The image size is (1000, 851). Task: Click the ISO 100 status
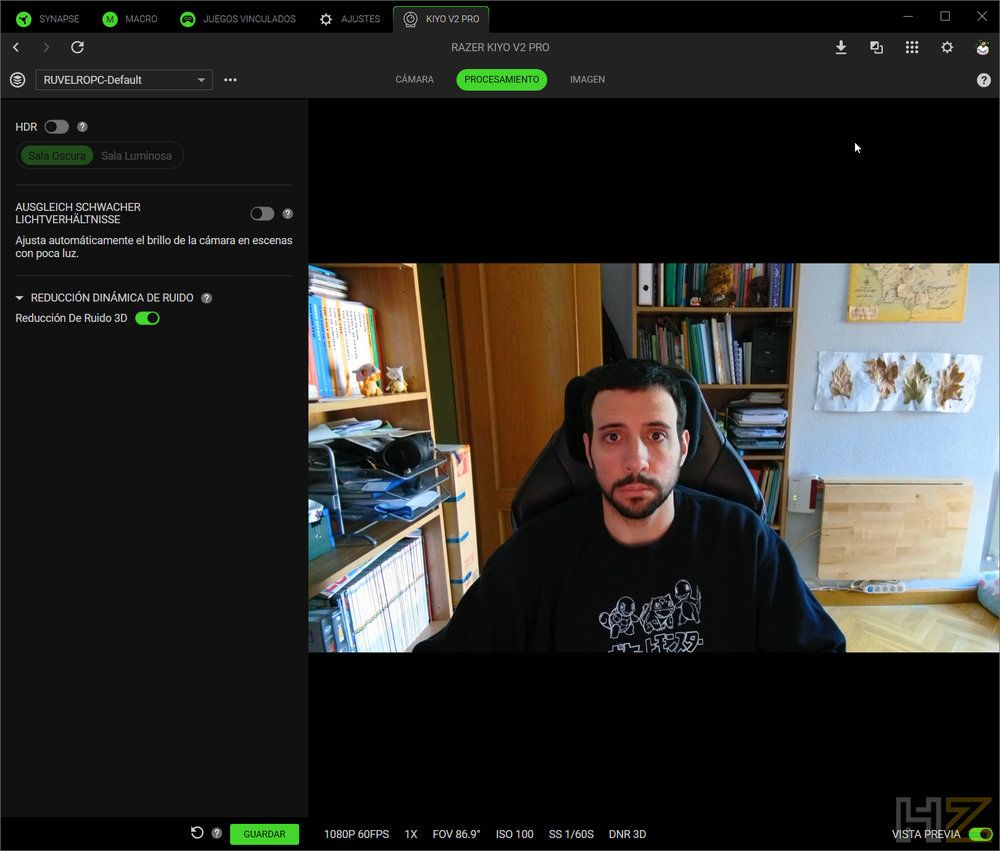pyautogui.click(x=515, y=834)
